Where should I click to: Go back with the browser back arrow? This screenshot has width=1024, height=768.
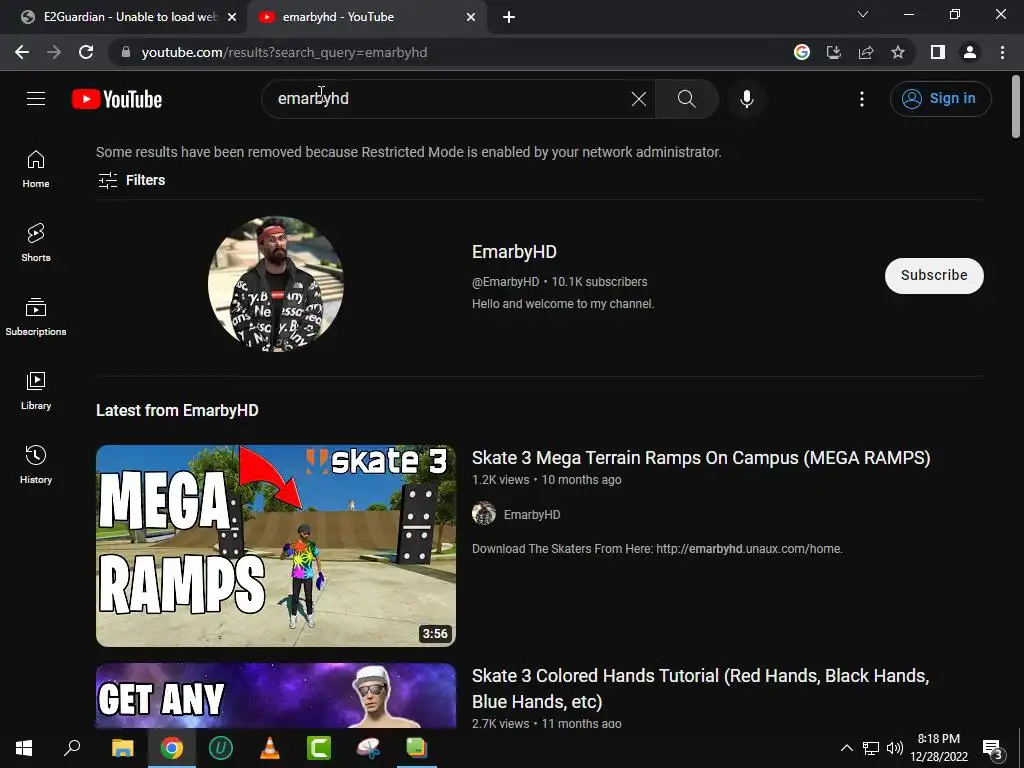click(x=22, y=52)
